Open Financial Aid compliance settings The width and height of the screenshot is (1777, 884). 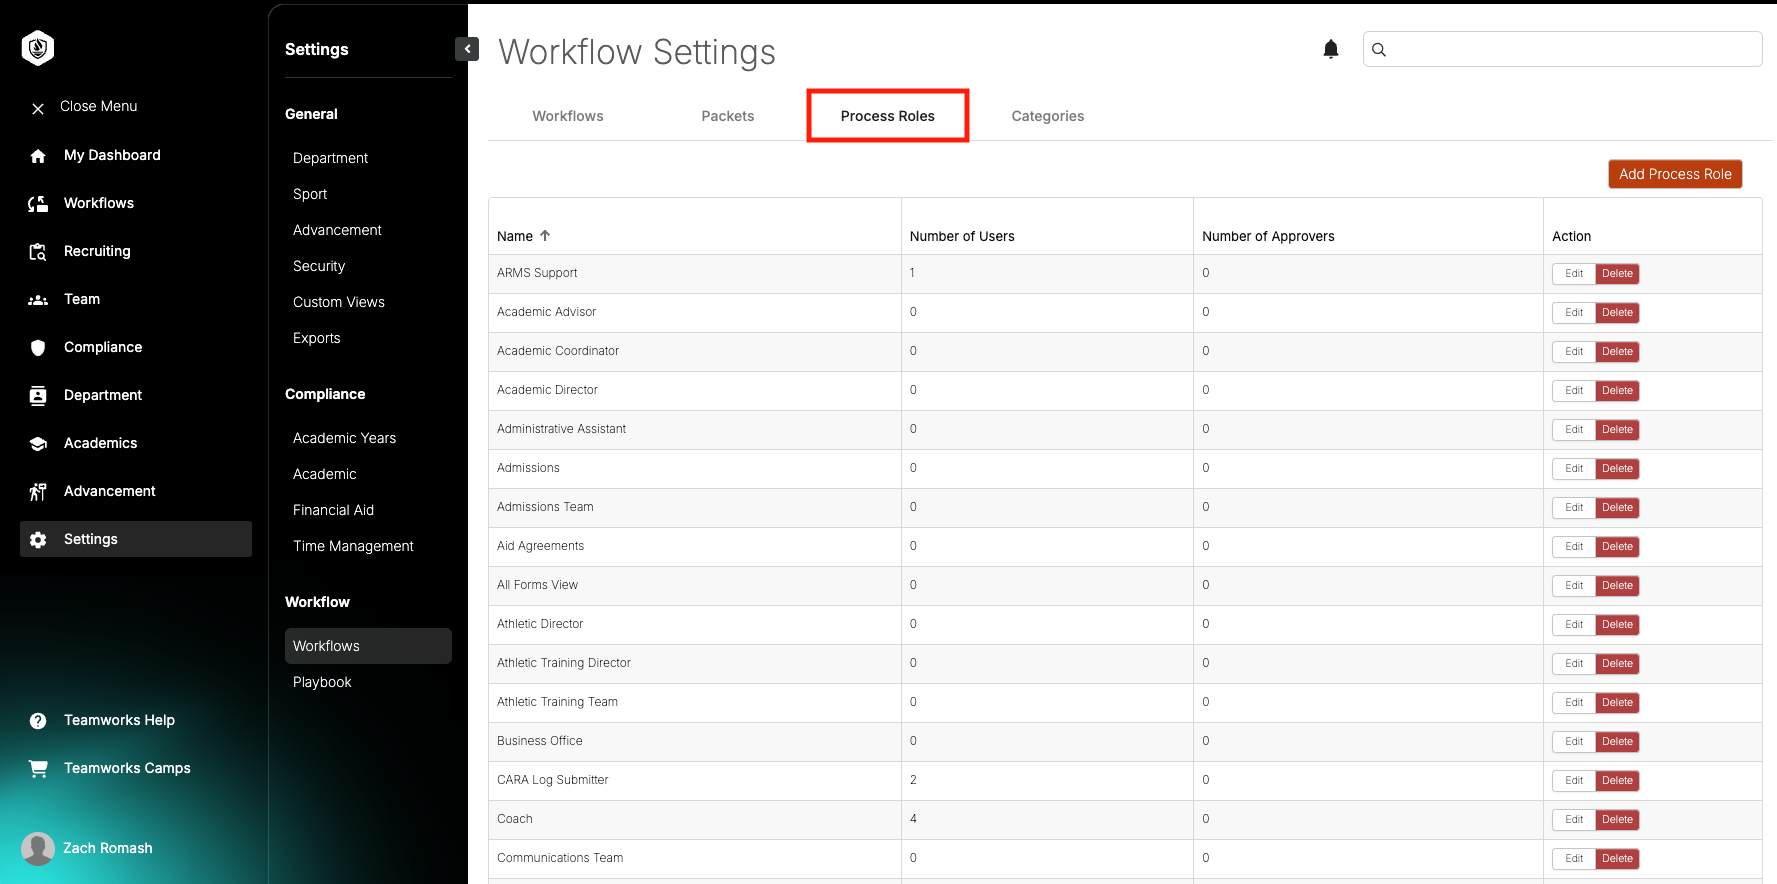[x=333, y=510]
